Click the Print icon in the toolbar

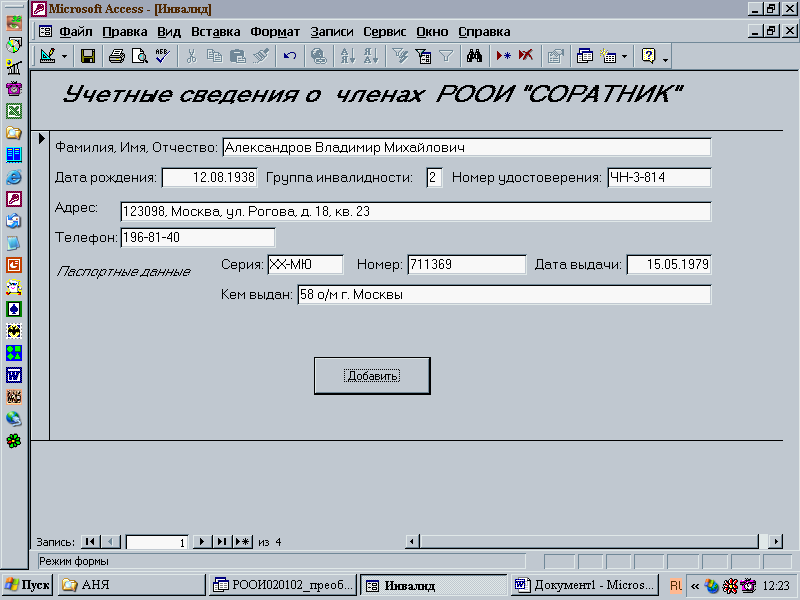coord(117,56)
